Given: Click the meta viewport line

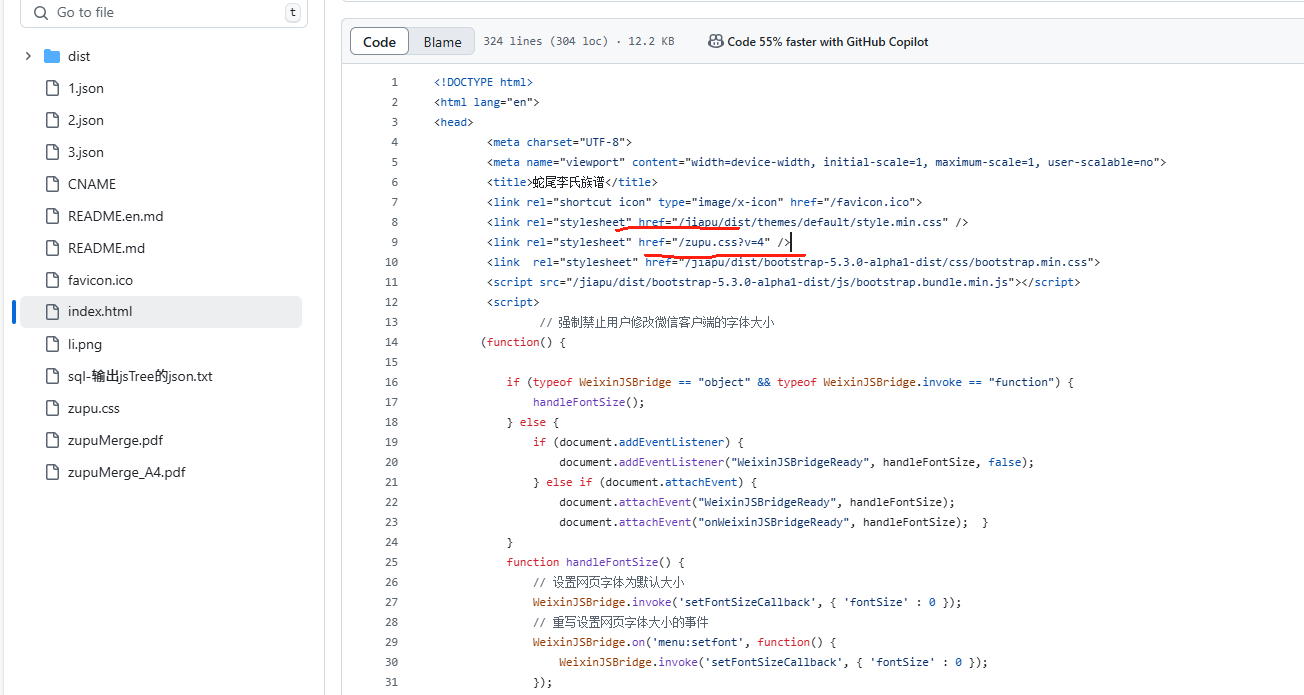Looking at the screenshot, I should [827, 162].
